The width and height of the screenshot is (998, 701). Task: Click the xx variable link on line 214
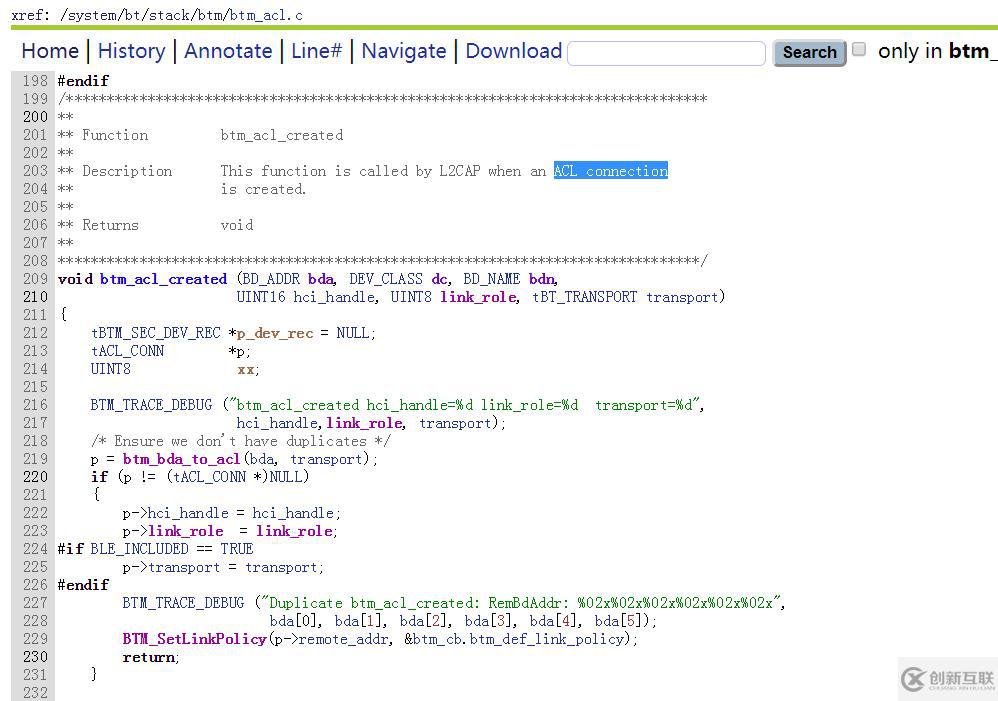245,369
